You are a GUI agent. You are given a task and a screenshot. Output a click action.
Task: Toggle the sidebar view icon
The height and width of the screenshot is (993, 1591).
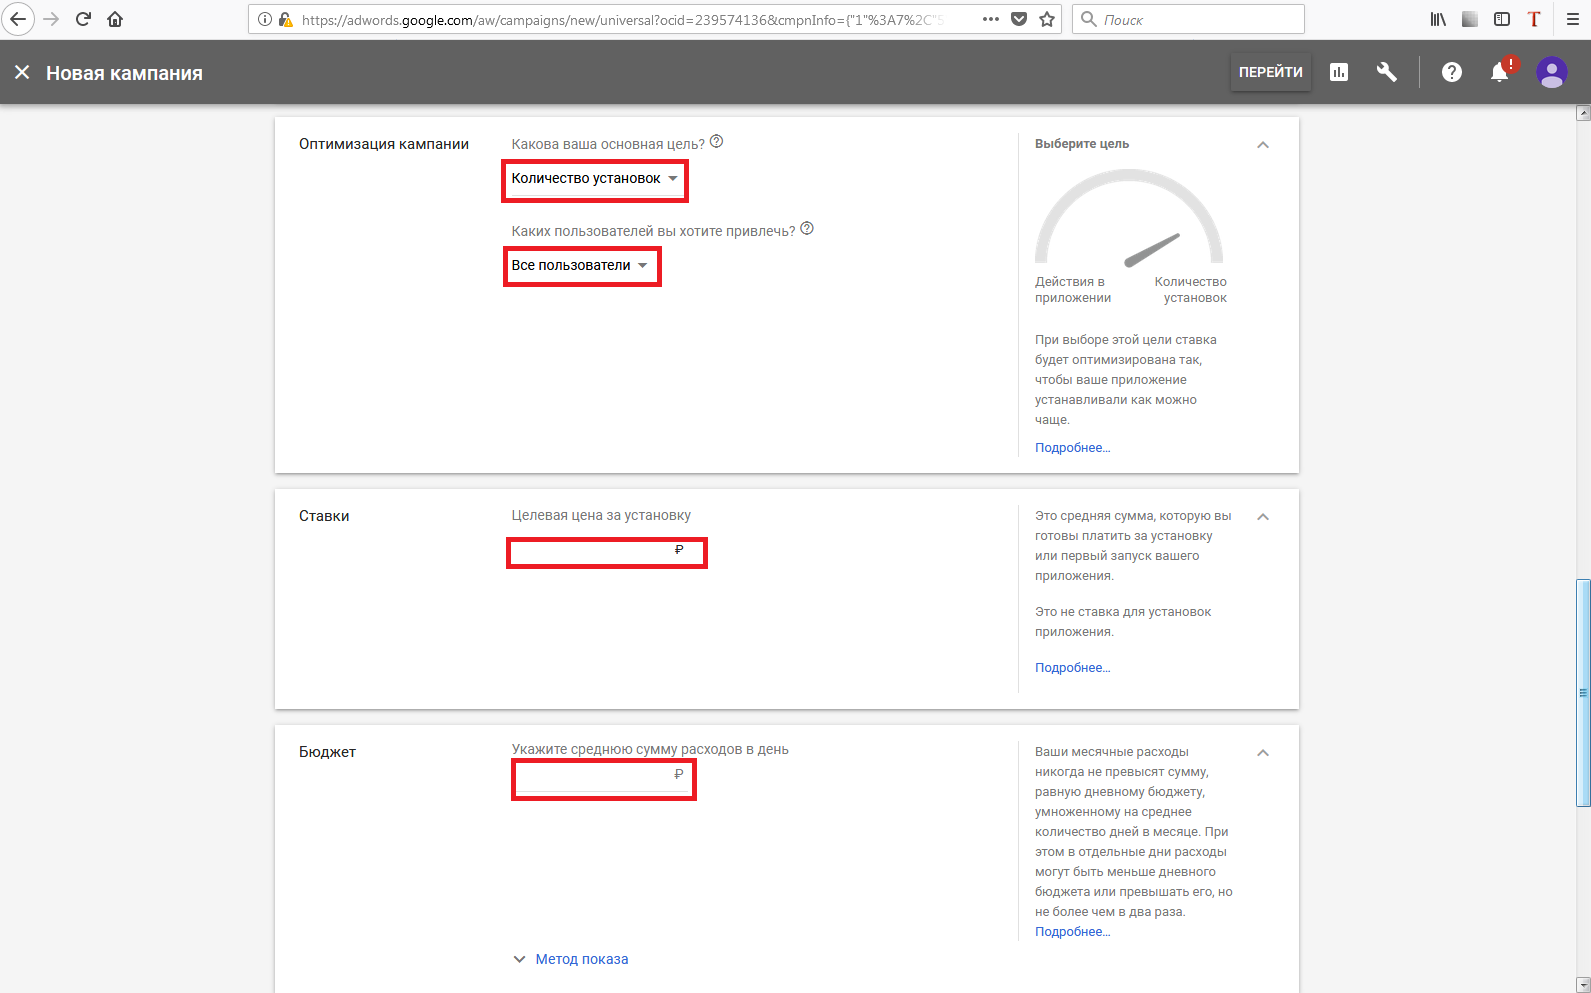tap(1502, 19)
